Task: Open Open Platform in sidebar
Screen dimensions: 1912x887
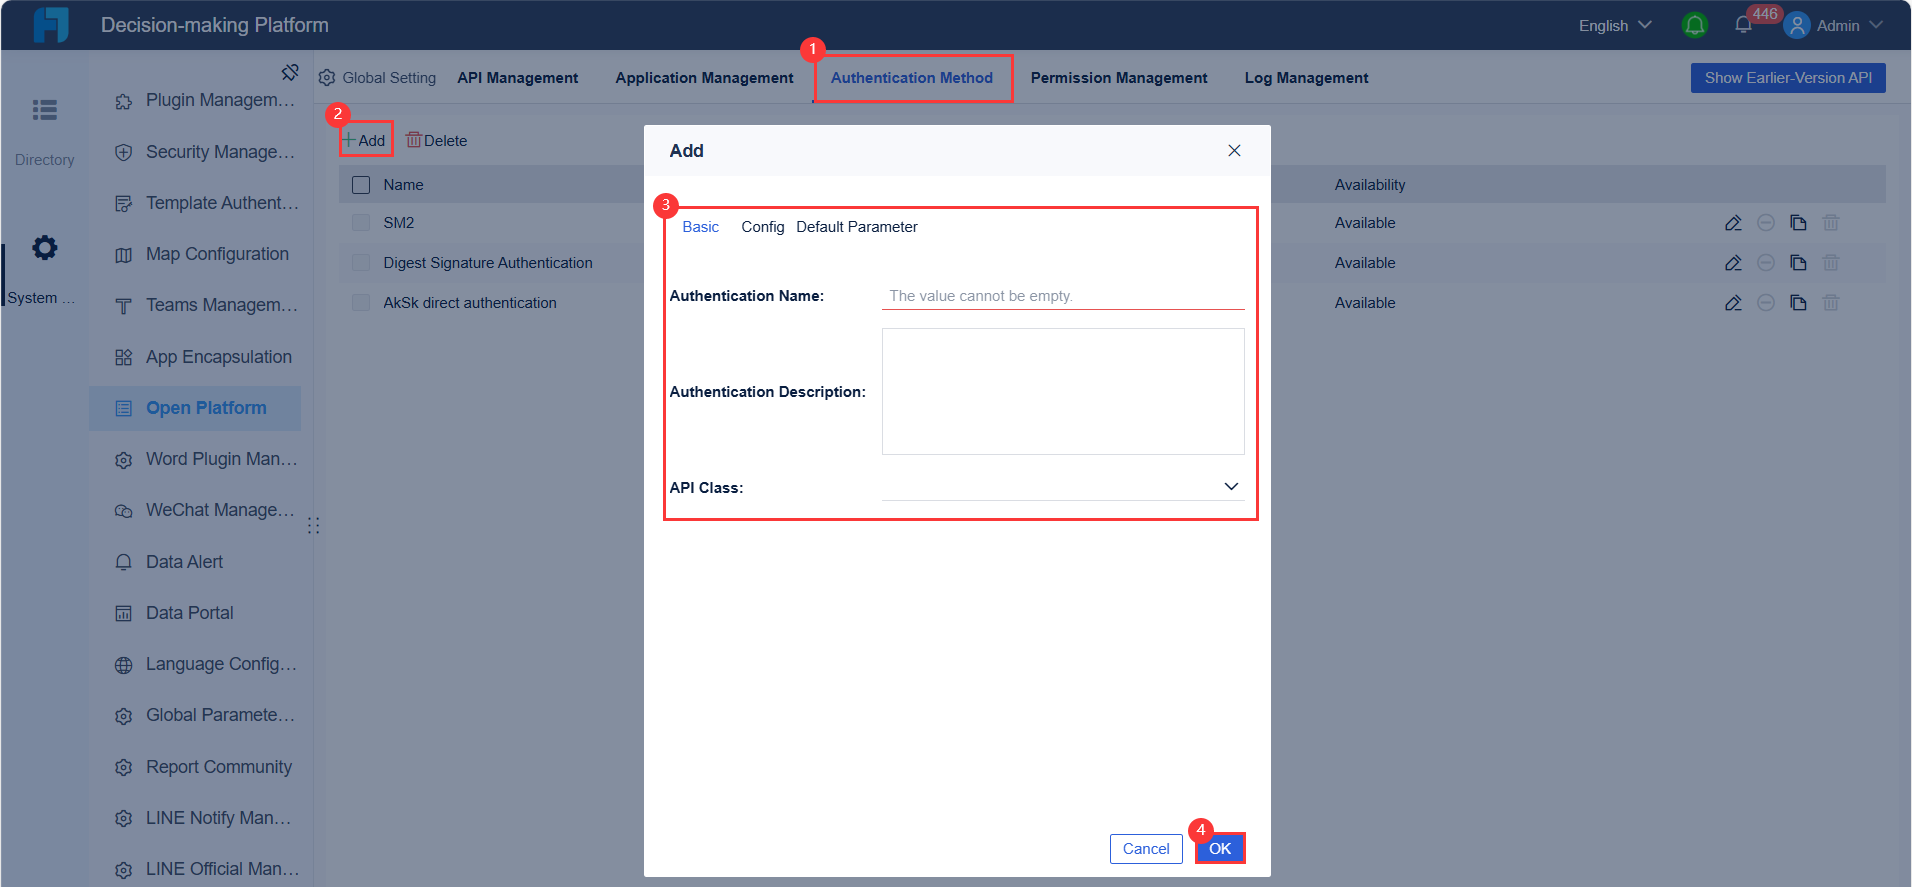Action: [x=195, y=408]
